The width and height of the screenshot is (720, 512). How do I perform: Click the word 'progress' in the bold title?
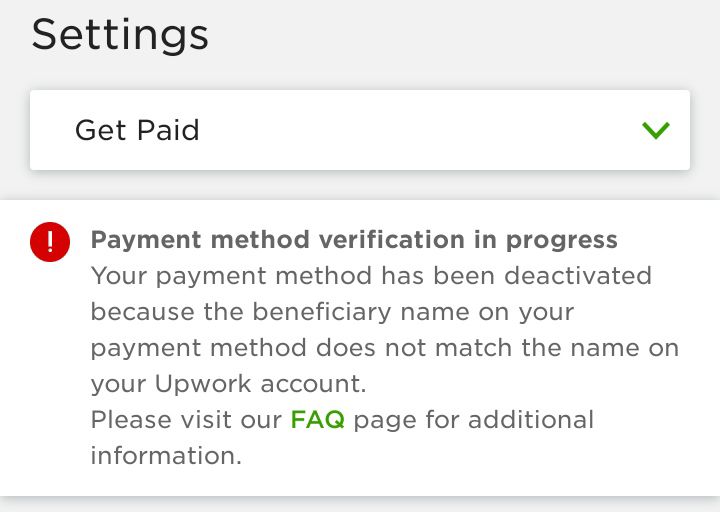(x=562, y=241)
